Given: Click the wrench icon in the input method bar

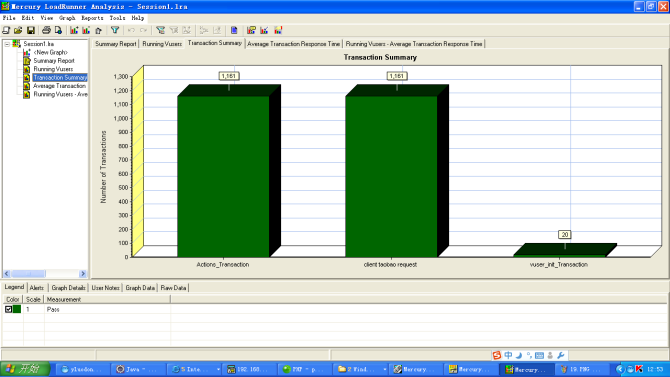Looking at the screenshot, I should tap(561, 355).
